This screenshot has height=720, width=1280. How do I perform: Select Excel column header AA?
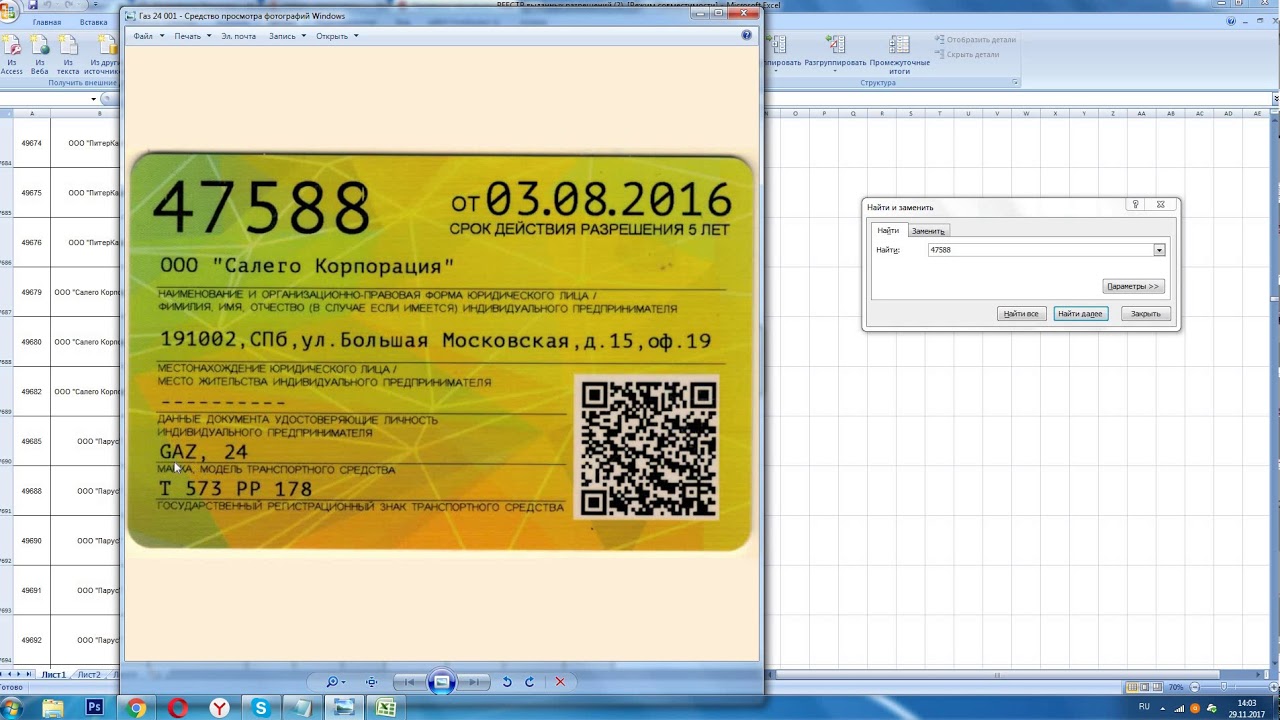pos(1141,113)
